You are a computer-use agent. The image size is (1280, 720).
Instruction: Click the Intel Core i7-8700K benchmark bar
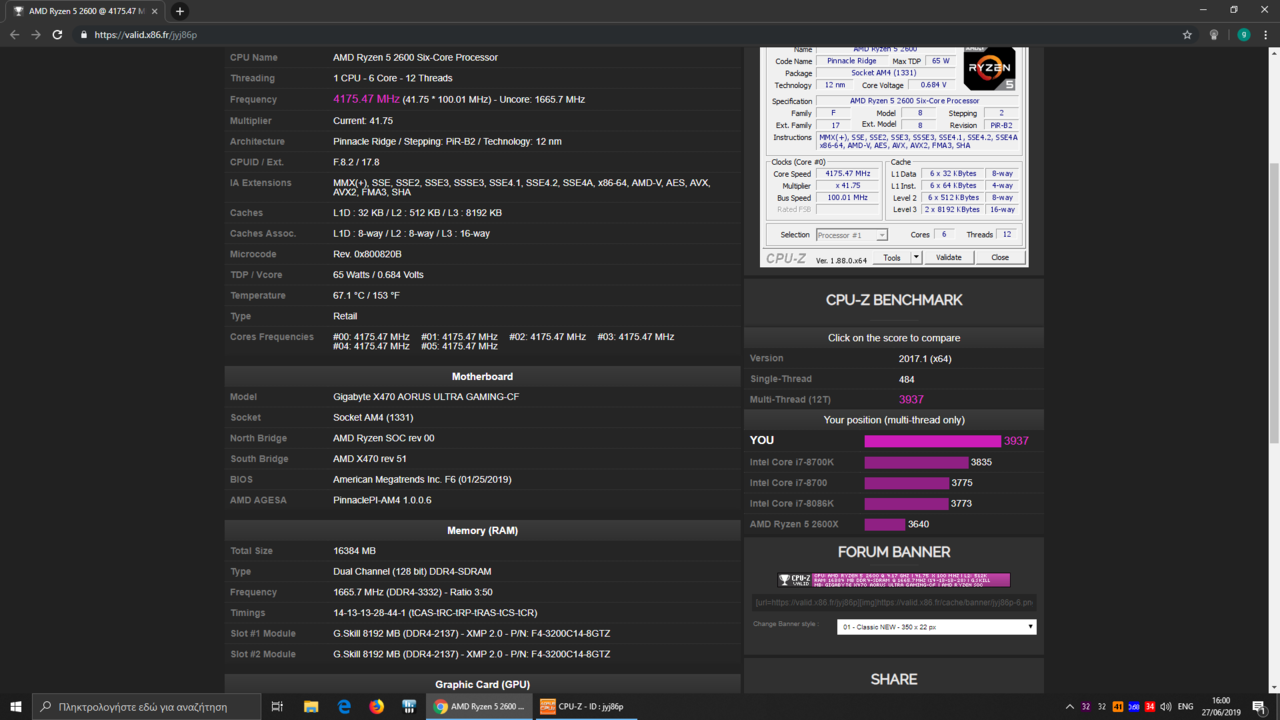(x=916, y=462)
